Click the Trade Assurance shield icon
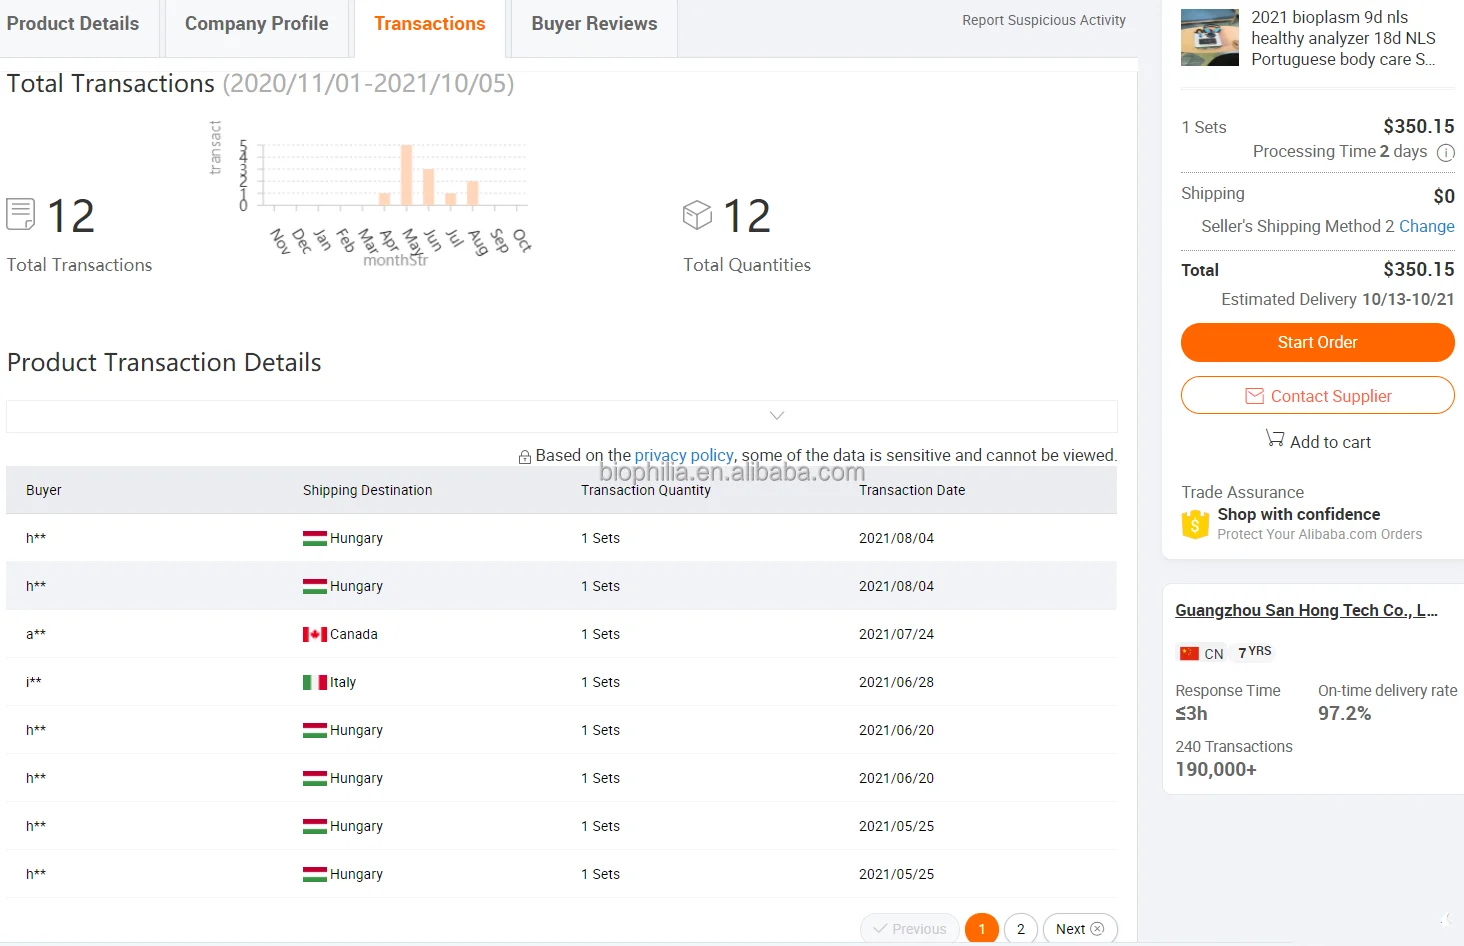 1195,524
